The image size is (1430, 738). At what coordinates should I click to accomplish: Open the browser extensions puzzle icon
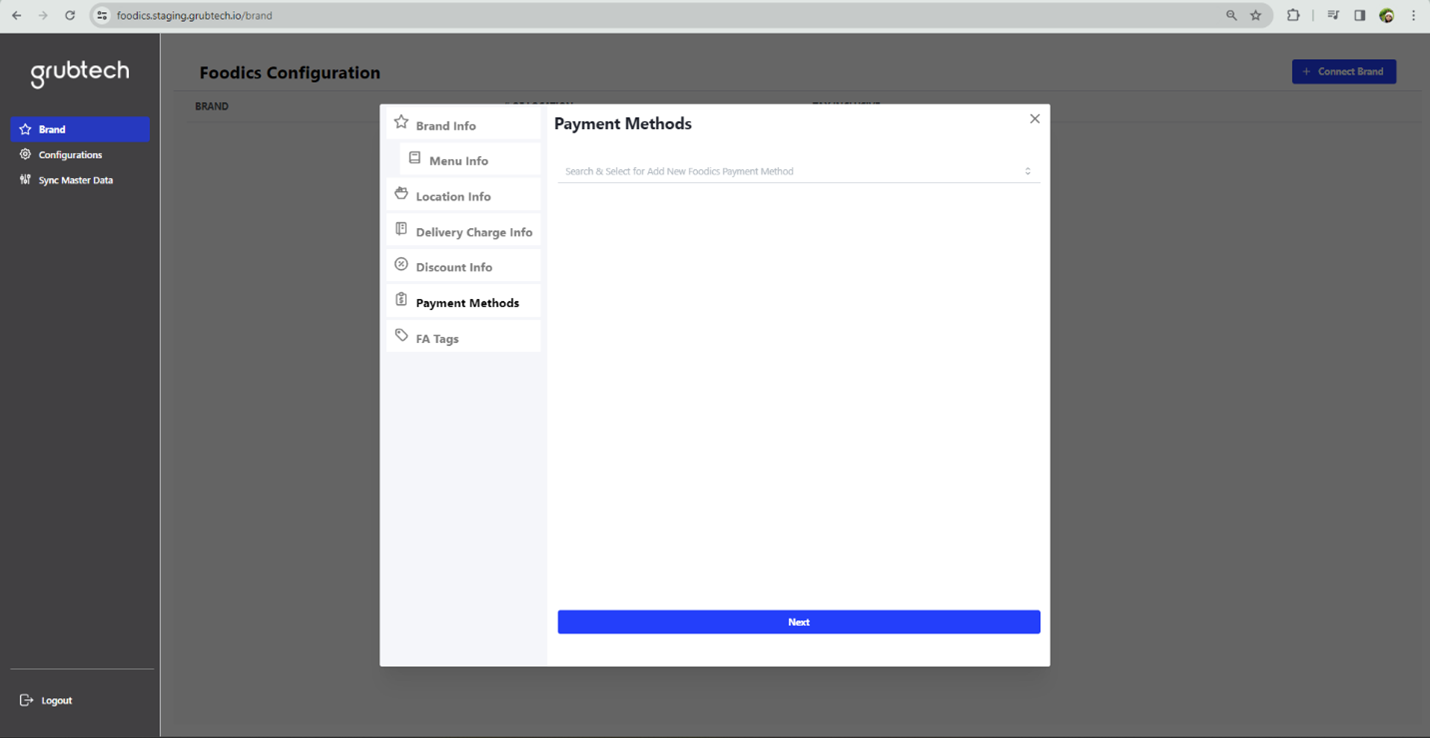pos(1293,16)
